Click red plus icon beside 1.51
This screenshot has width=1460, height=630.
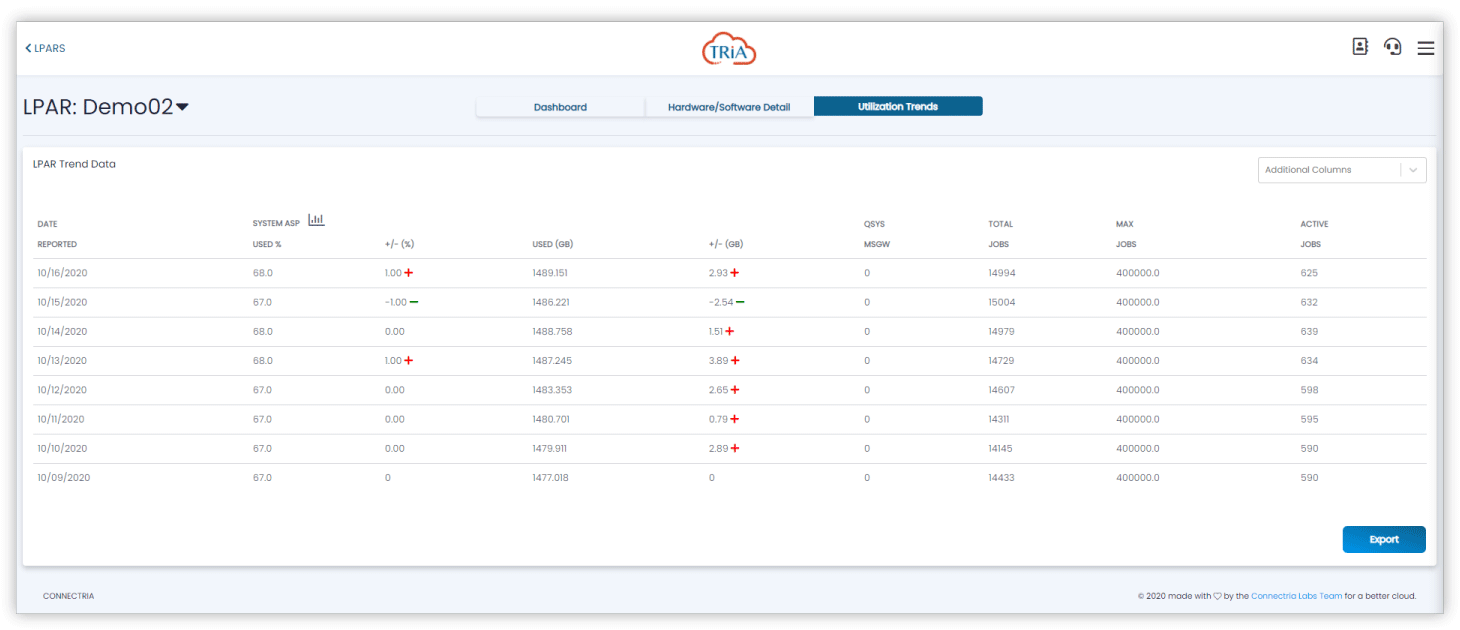(x=730, y=331)
